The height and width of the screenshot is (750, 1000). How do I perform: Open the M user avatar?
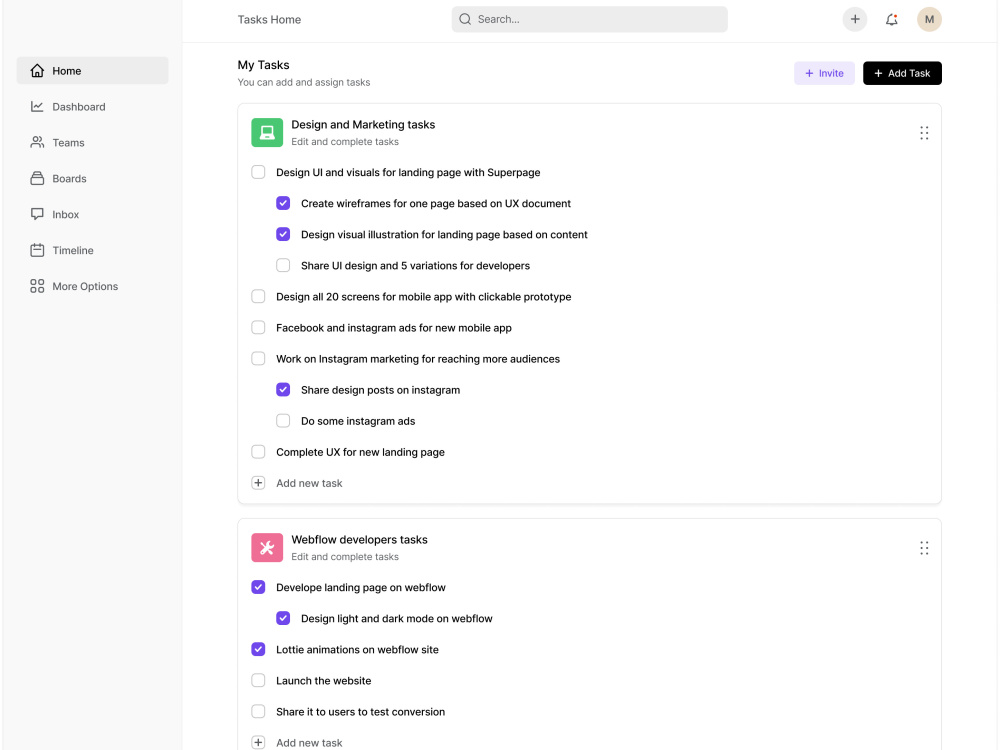point(929,19)
